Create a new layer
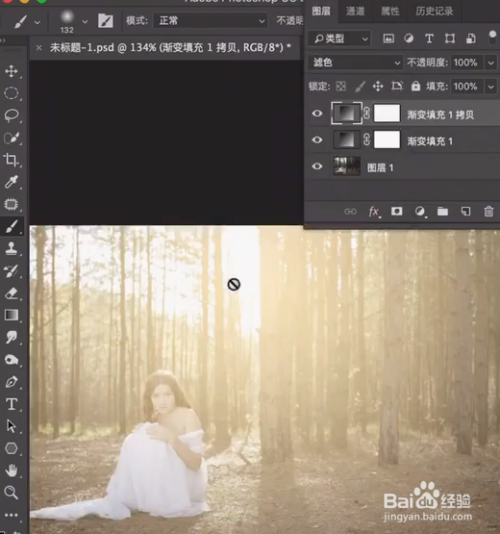Viewport: 500px width, 534px height. (466, 211)
